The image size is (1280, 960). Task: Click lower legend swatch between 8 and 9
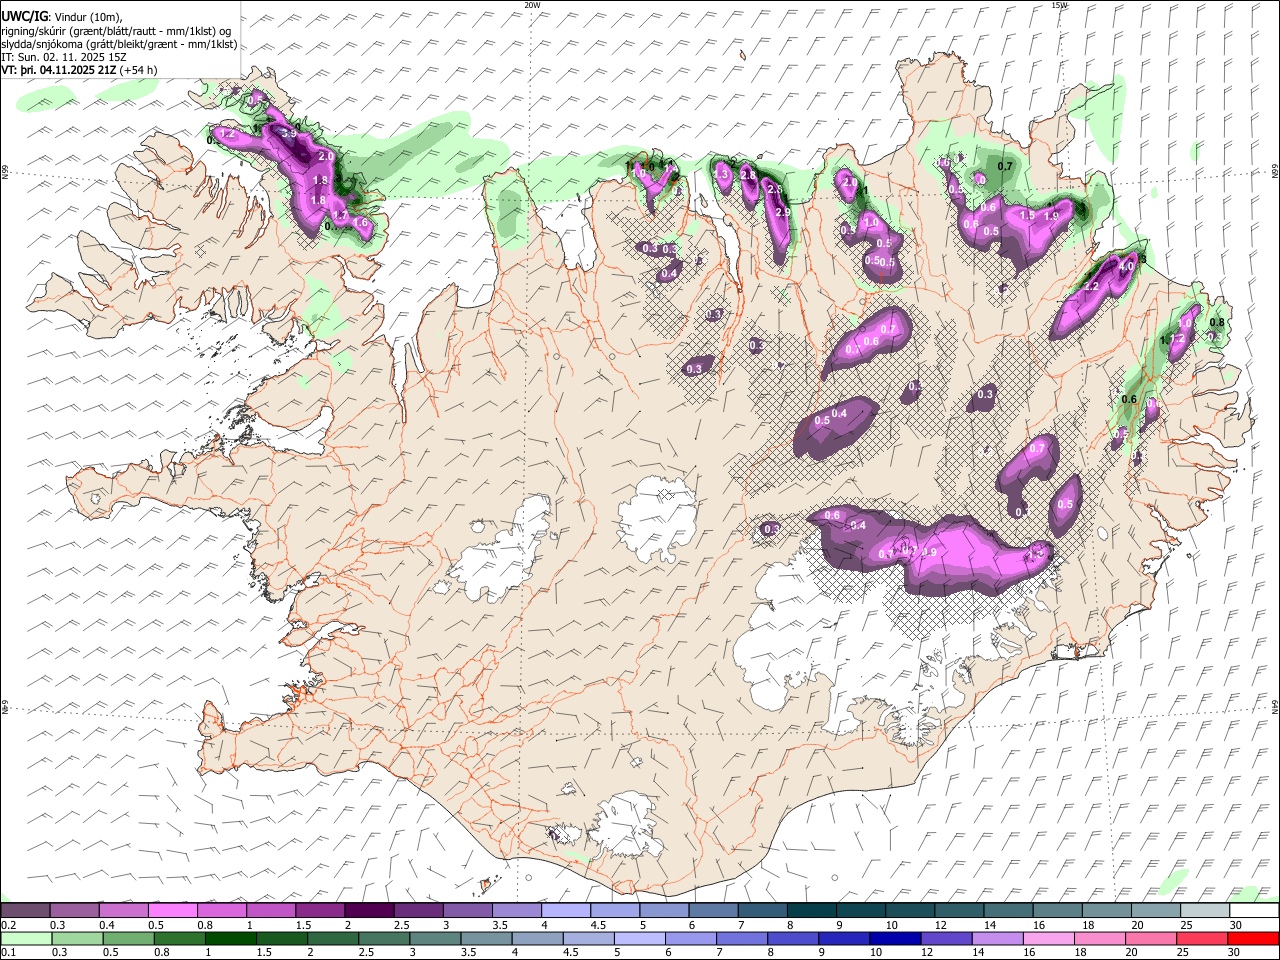(x=793, y=938)
